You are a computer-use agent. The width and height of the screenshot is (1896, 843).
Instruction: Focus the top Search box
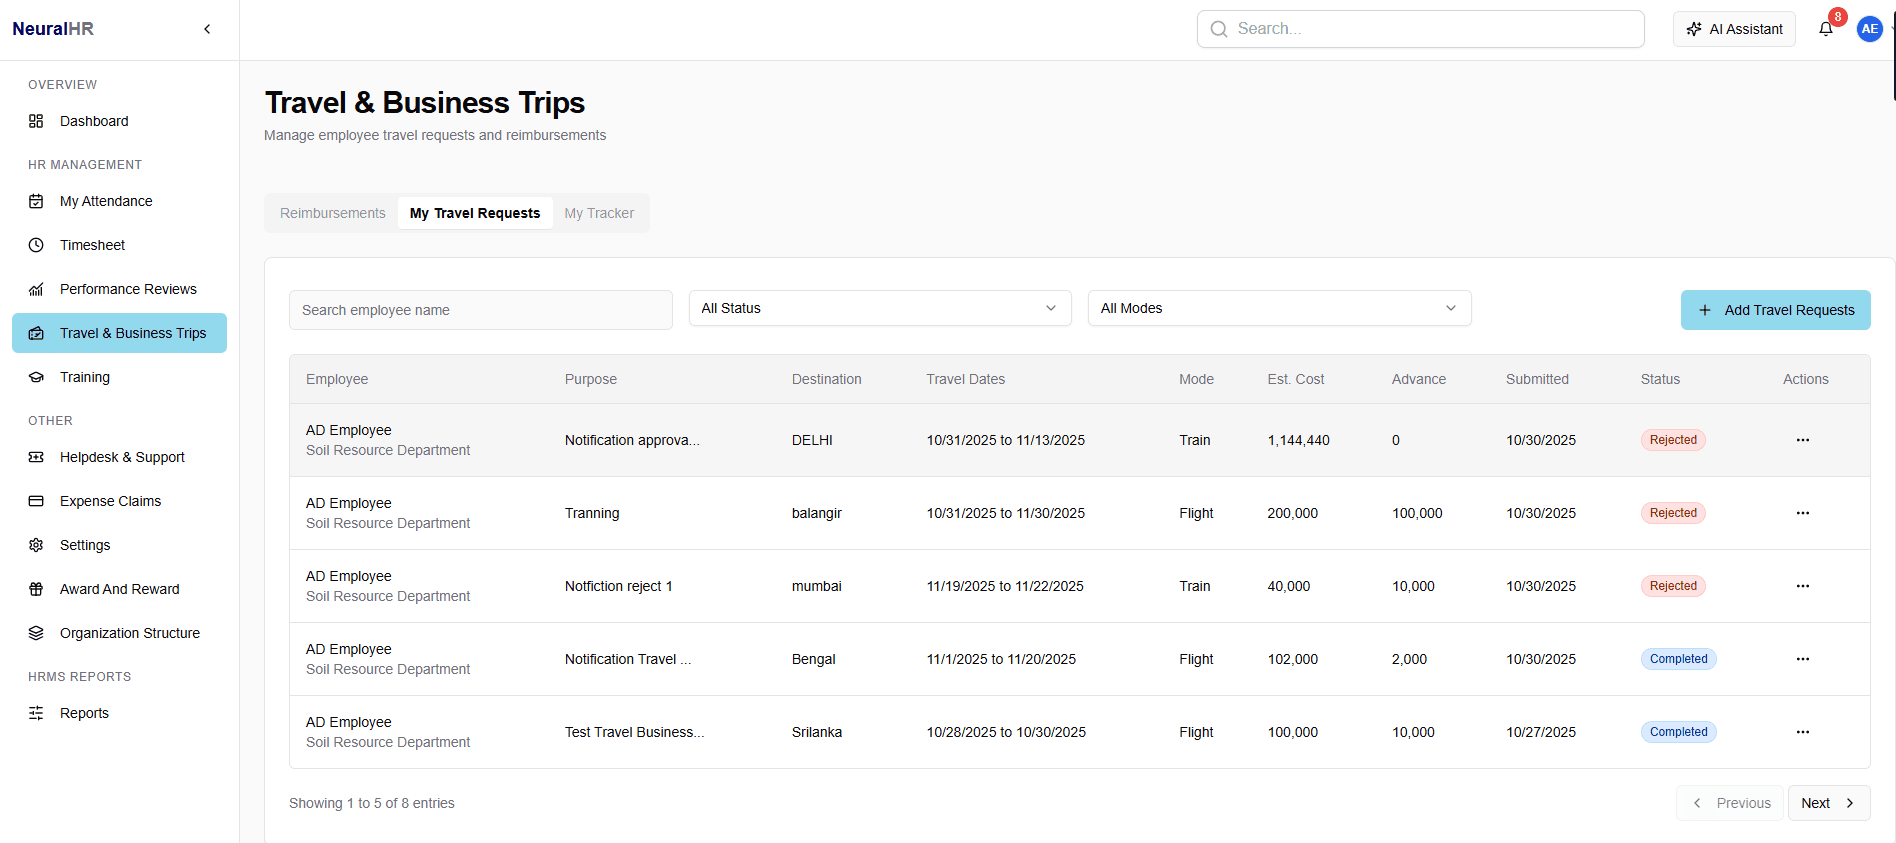pyautogui.click(x=1420, y=29)
